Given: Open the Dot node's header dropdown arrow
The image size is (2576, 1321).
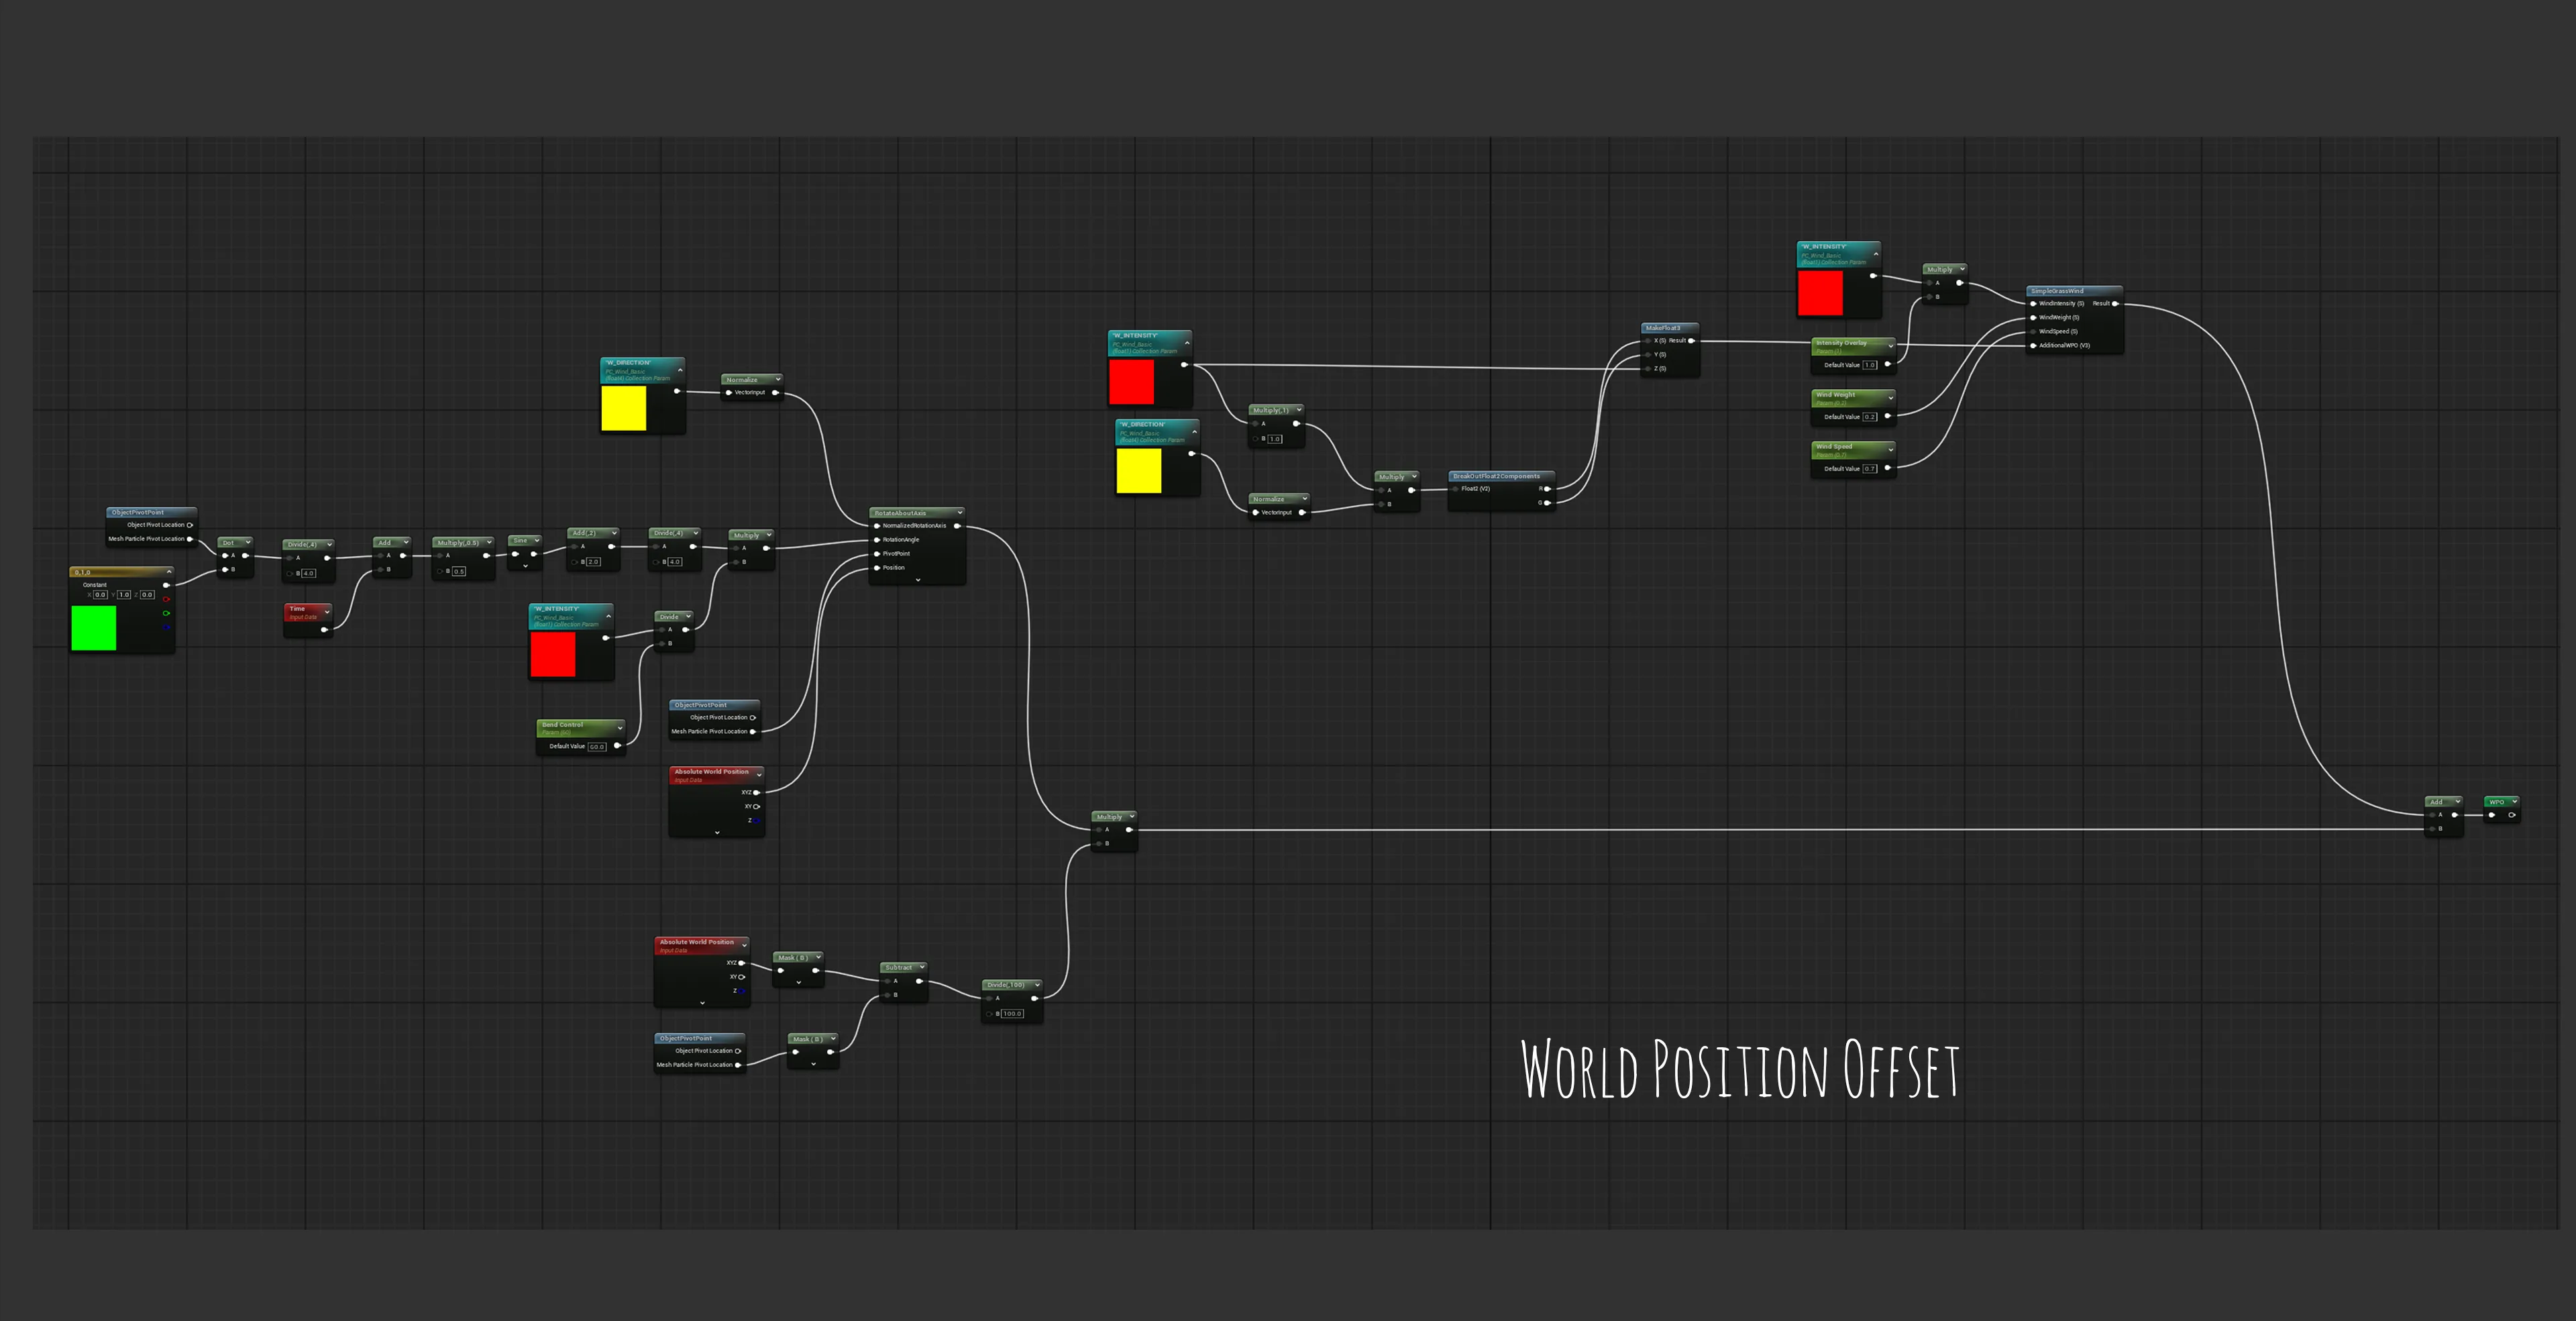Looking at the screenshot, I should pos(247,542).
